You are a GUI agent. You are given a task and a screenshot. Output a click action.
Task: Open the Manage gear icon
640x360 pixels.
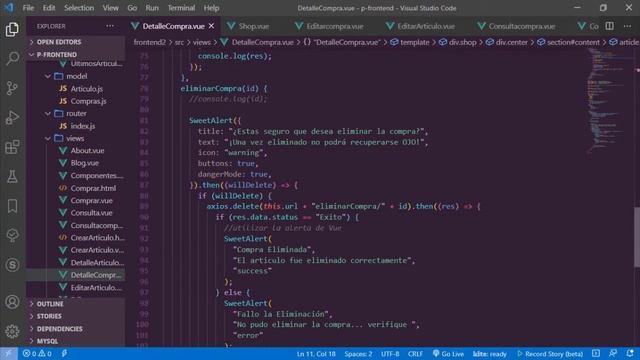(12, 331)
